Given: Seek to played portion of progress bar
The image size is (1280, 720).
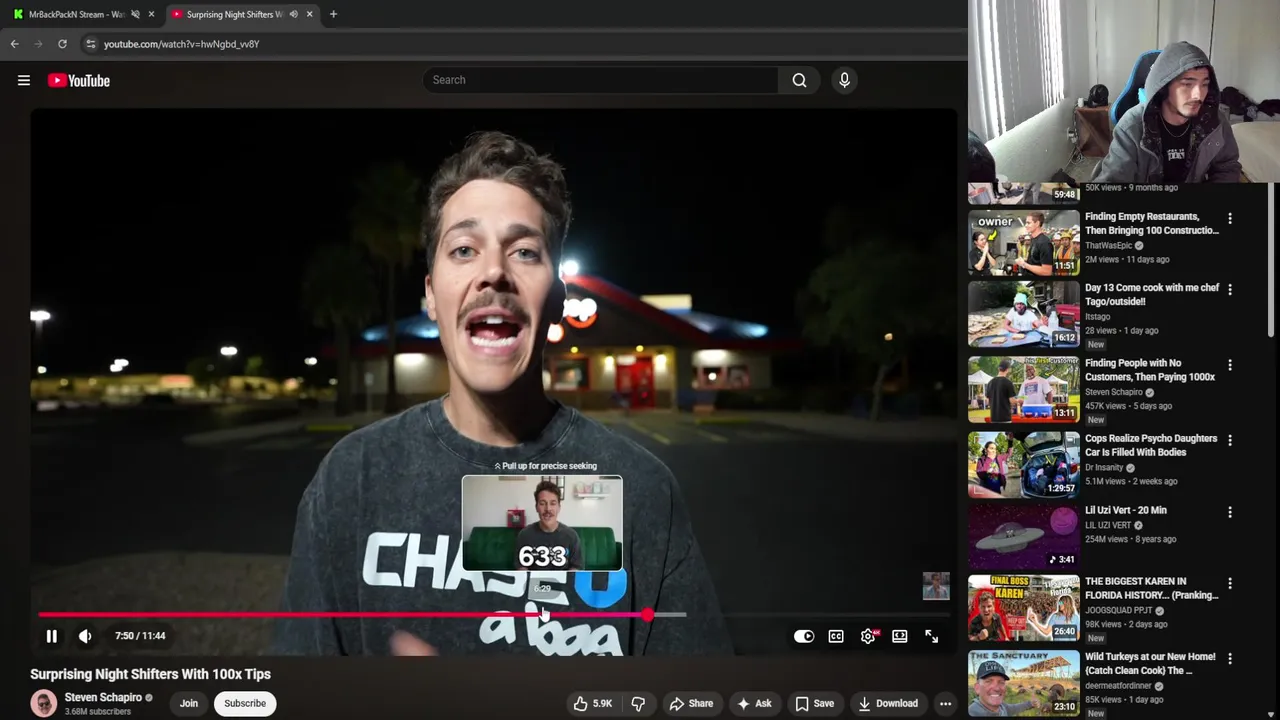Looking at the screenshot, I should coord(343,615).
